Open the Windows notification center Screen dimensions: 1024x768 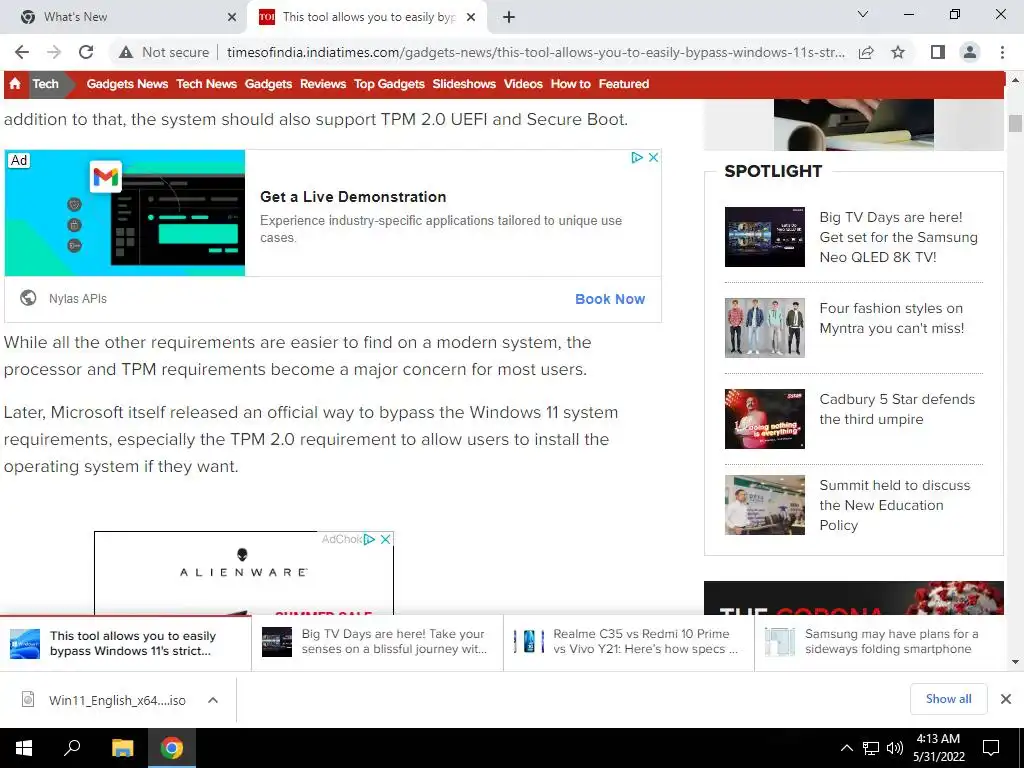click(x=991, y=748)
